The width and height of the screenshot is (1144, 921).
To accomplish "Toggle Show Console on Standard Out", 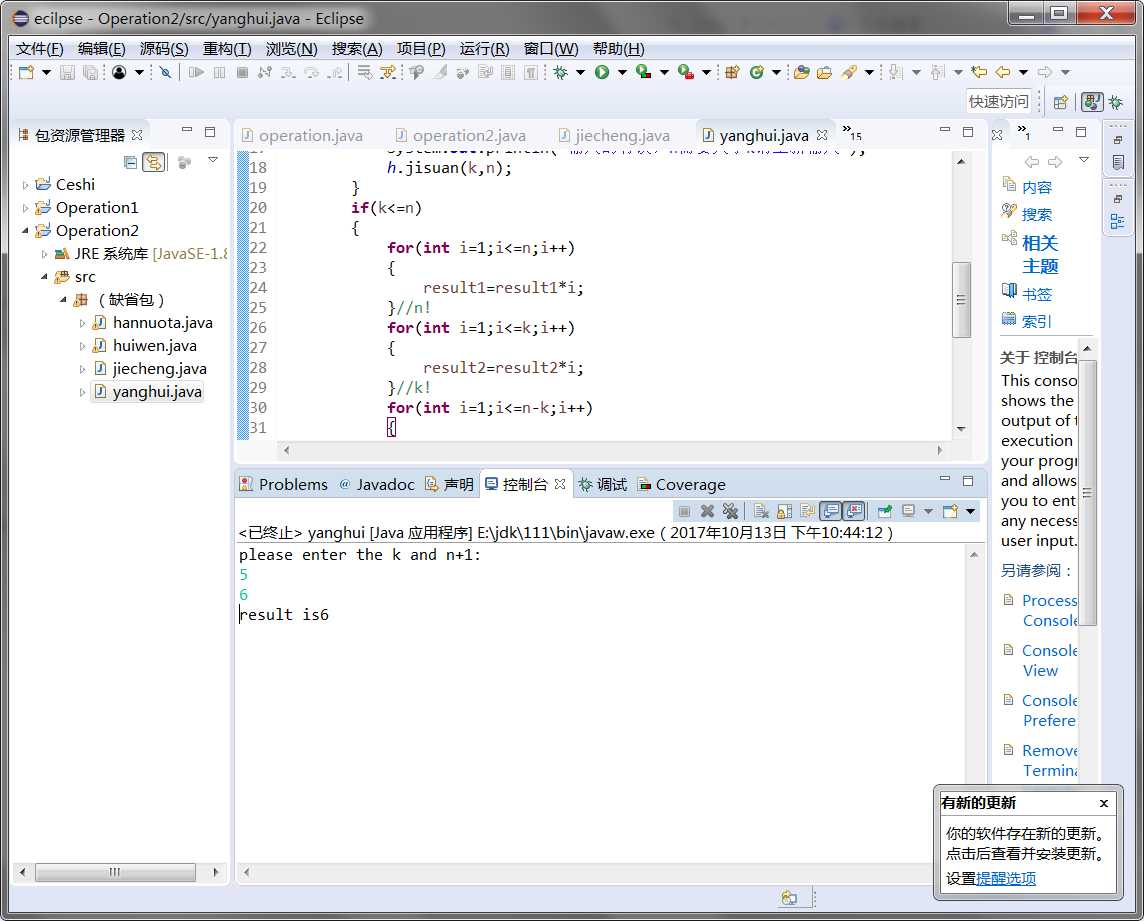I will tap(831, 511).
